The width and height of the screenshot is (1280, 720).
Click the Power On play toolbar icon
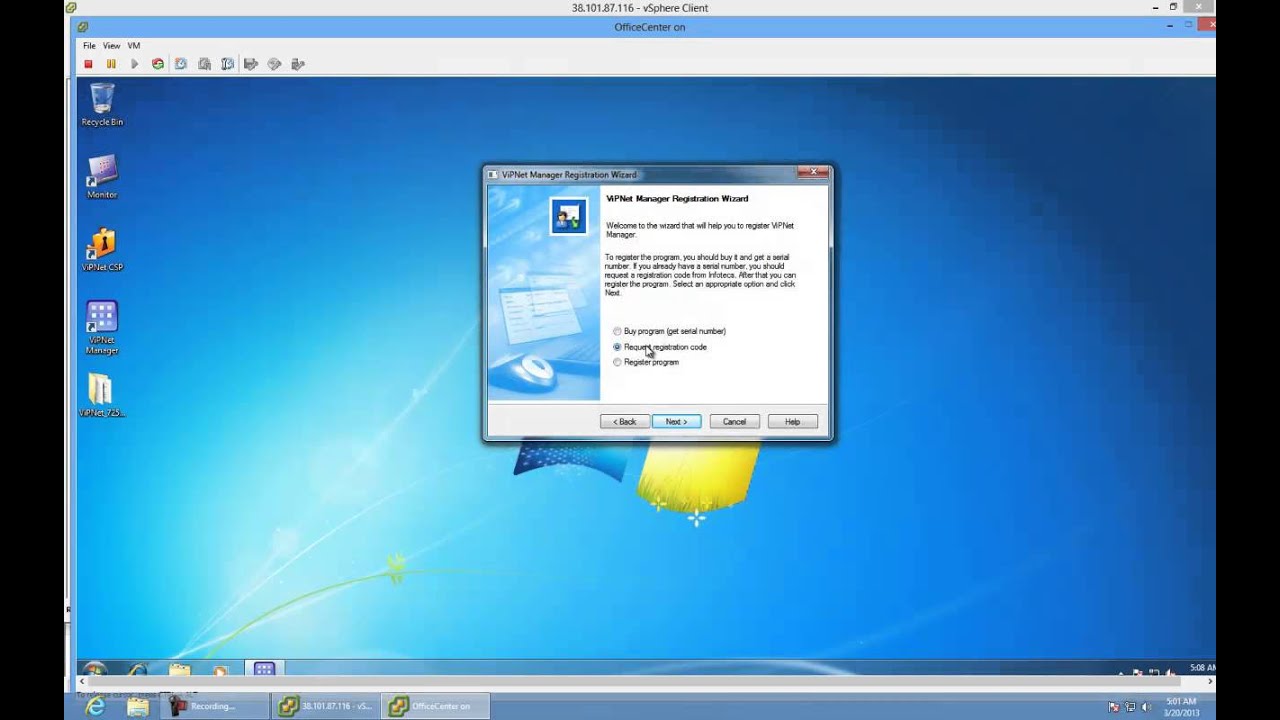pos(134,64)
